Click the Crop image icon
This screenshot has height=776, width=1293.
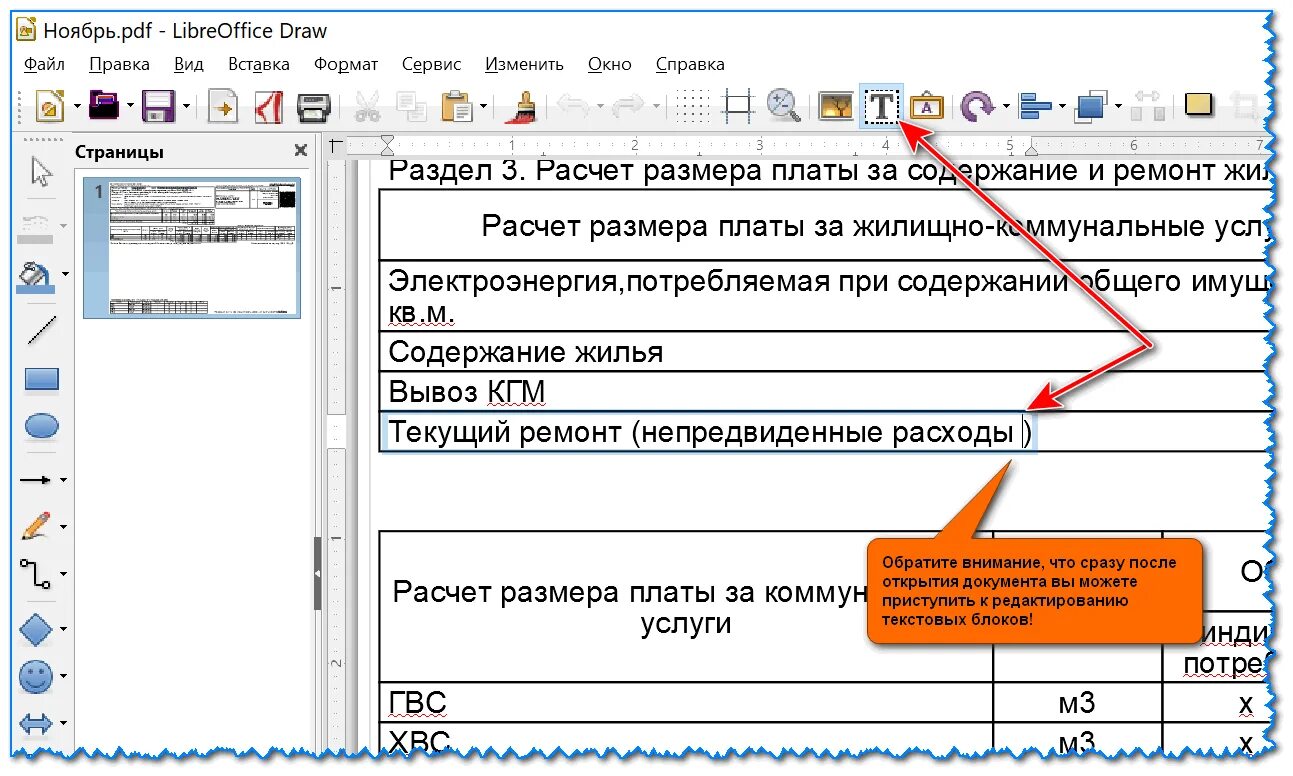[1245, 106]
